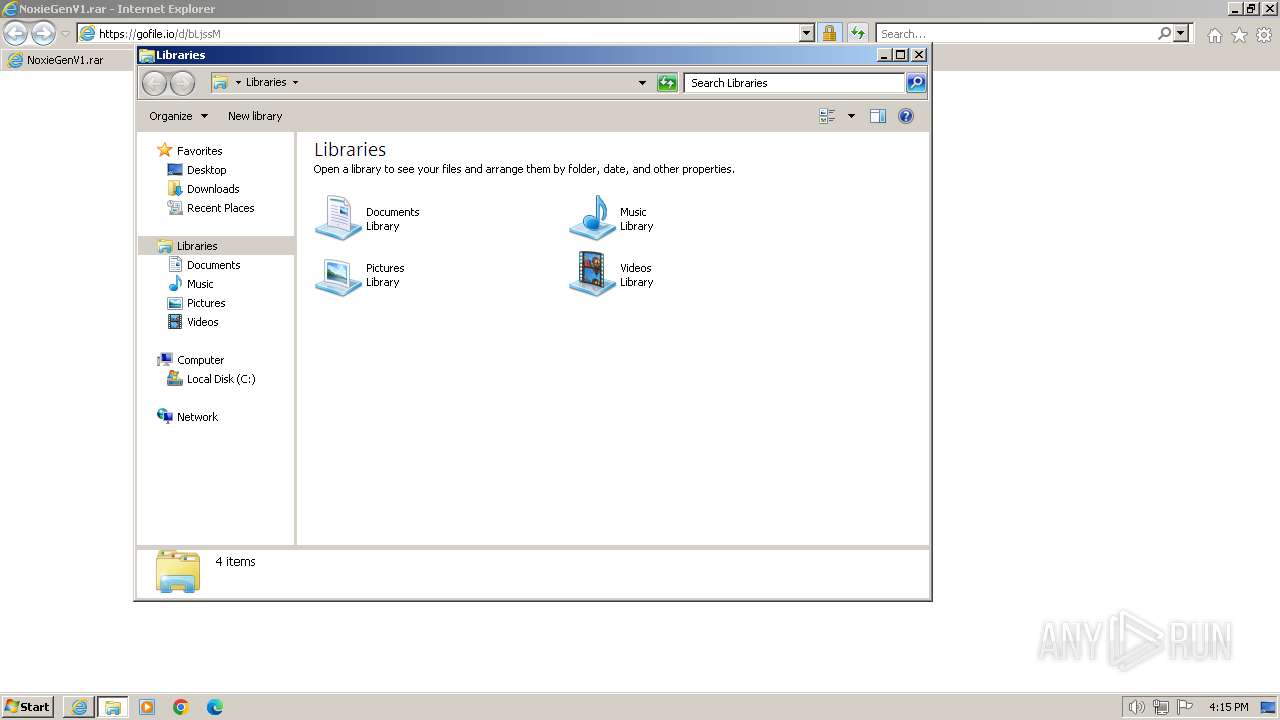
Task: Select Desktop in the Favorites list
Action: (x=206, y=170)
